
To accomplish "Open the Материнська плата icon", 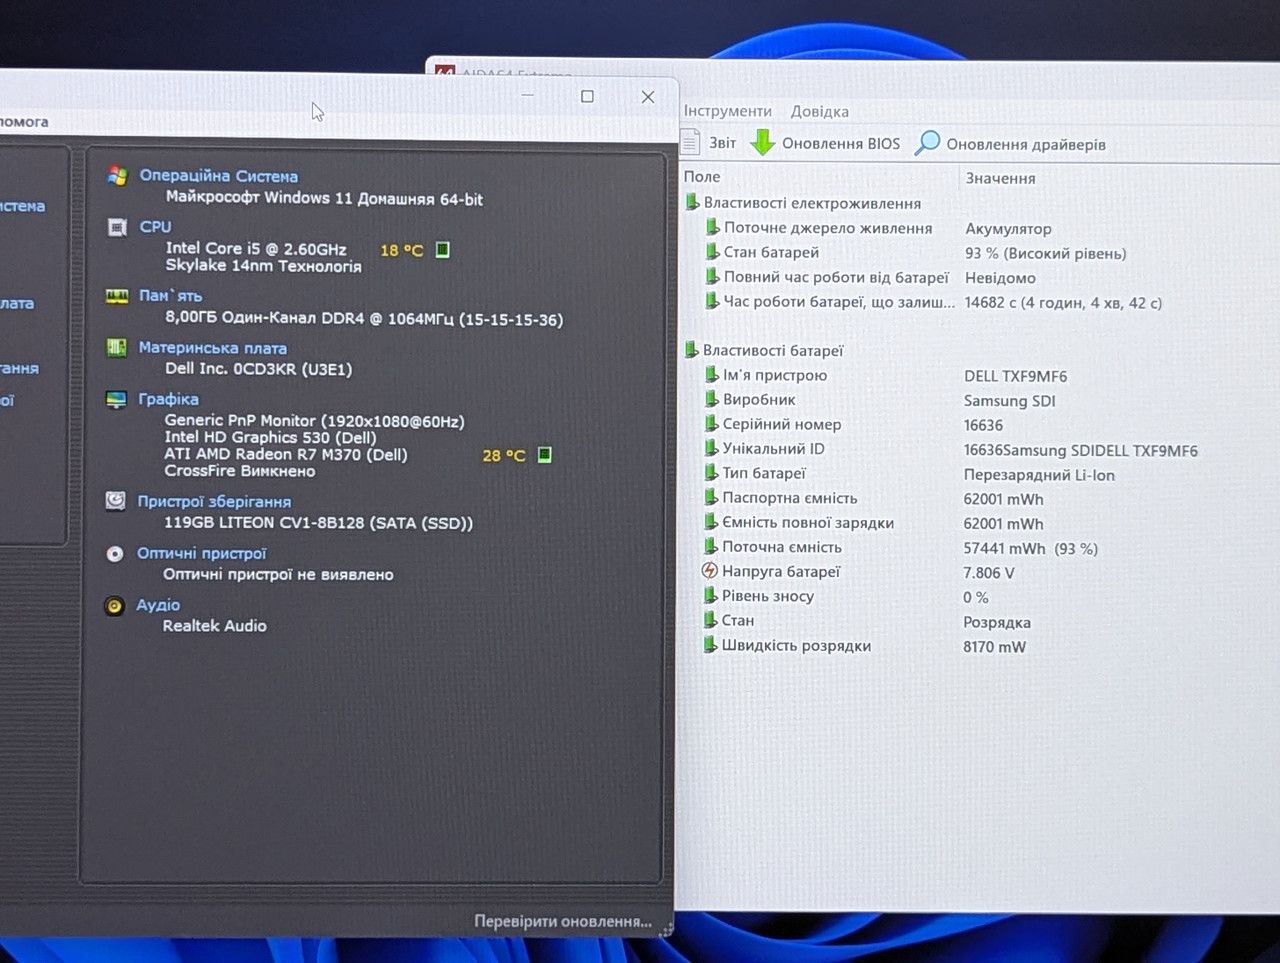I will [x=117, y=348].
